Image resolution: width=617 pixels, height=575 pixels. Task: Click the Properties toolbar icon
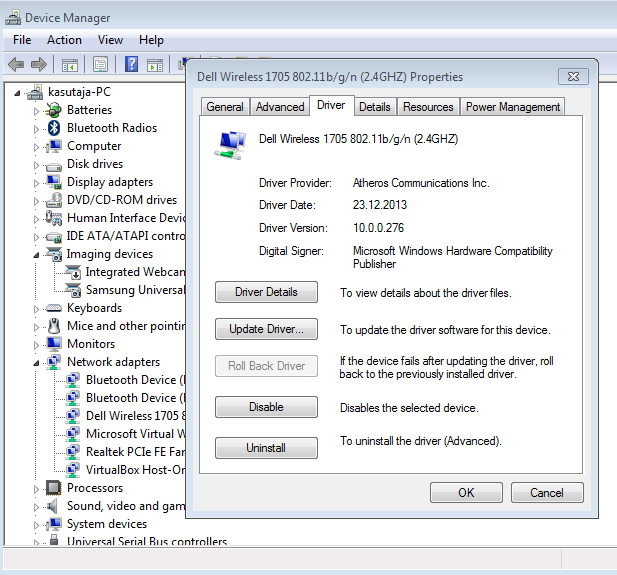[100, 64]
